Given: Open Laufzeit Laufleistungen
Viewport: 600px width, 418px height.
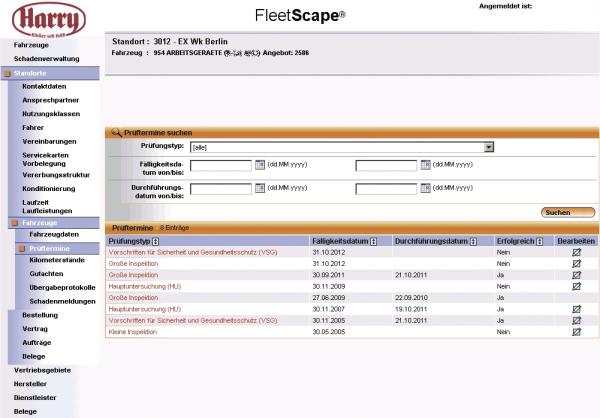Looking at the screenshot, I should [x=47, y=207].
